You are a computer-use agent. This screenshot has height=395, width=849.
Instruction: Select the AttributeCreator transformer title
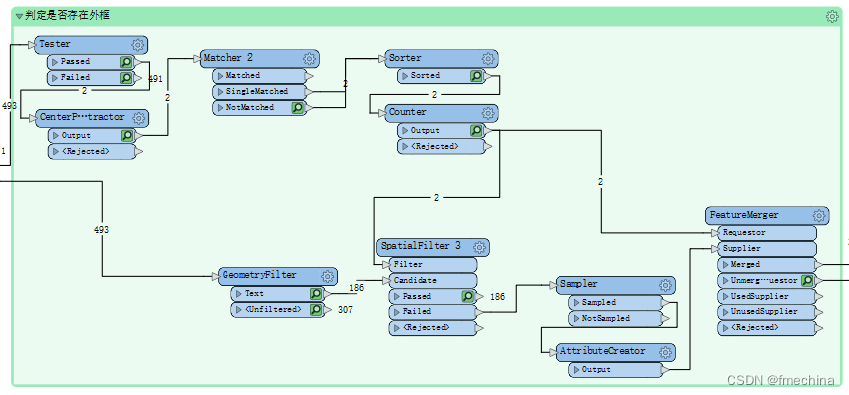tap(603, 351)
